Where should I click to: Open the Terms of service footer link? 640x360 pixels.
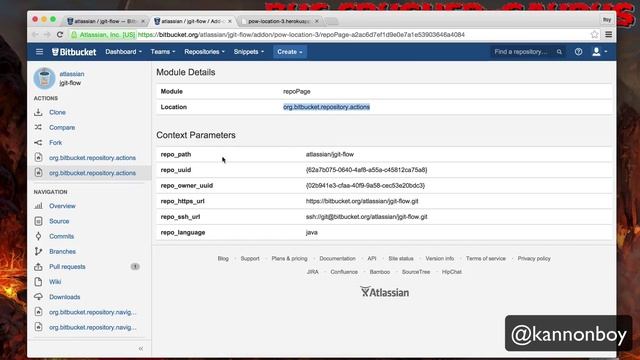click(x=486, y=258)
